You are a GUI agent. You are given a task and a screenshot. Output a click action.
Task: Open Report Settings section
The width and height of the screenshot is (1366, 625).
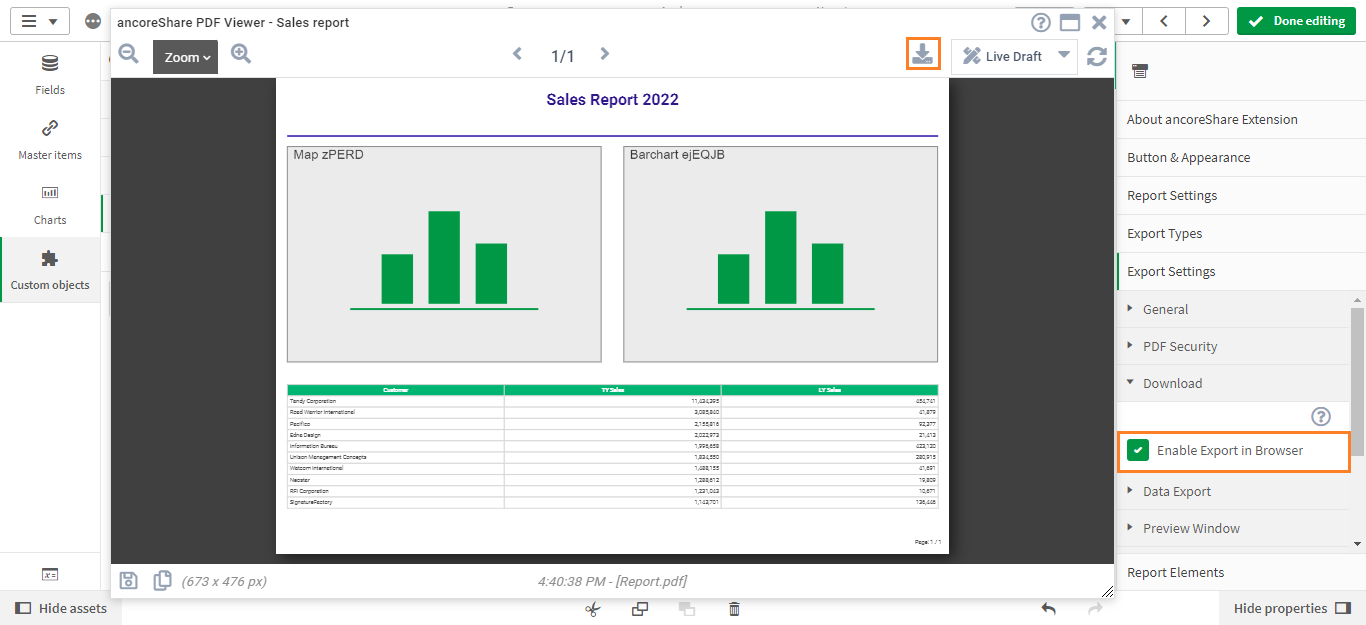coord(1240,195)
